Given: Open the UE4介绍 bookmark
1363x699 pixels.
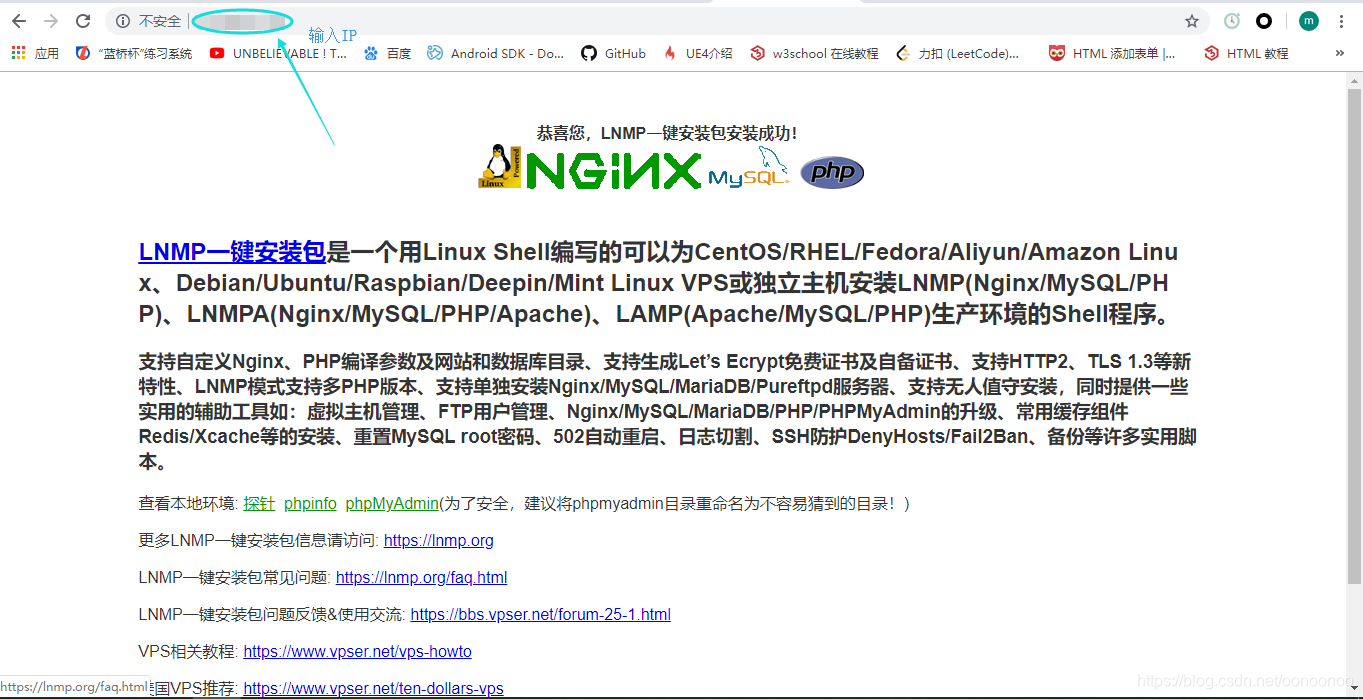Looking at the screenshot, I should tap(697, 53).
